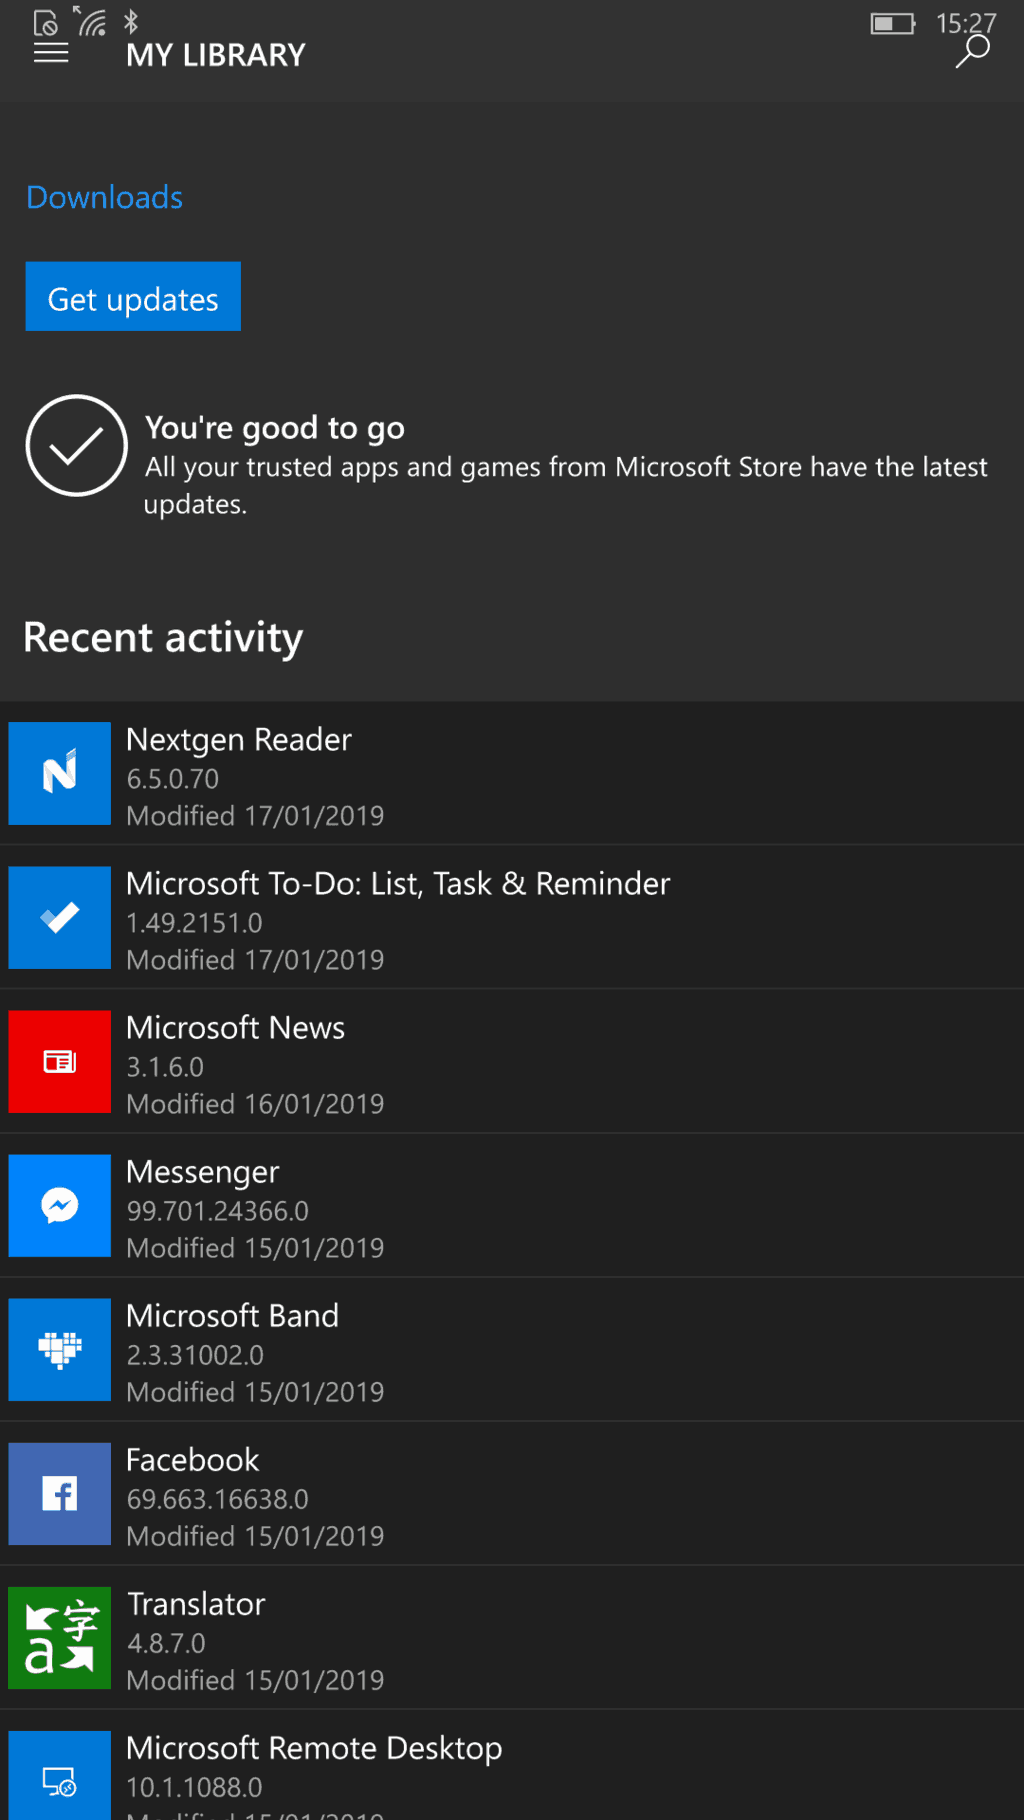Screen dimensions: 1024x1820
Task: Click version number 69.663.16638.0
Action: click(218, 1499)
